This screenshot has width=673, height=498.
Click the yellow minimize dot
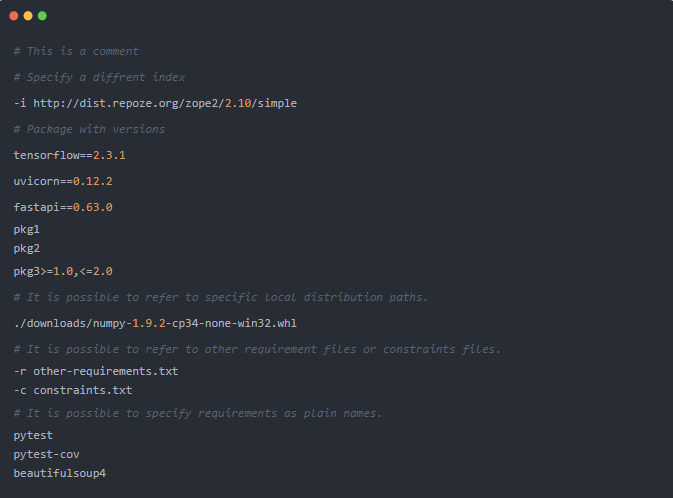pyautogui.click(x=28, y=16)
